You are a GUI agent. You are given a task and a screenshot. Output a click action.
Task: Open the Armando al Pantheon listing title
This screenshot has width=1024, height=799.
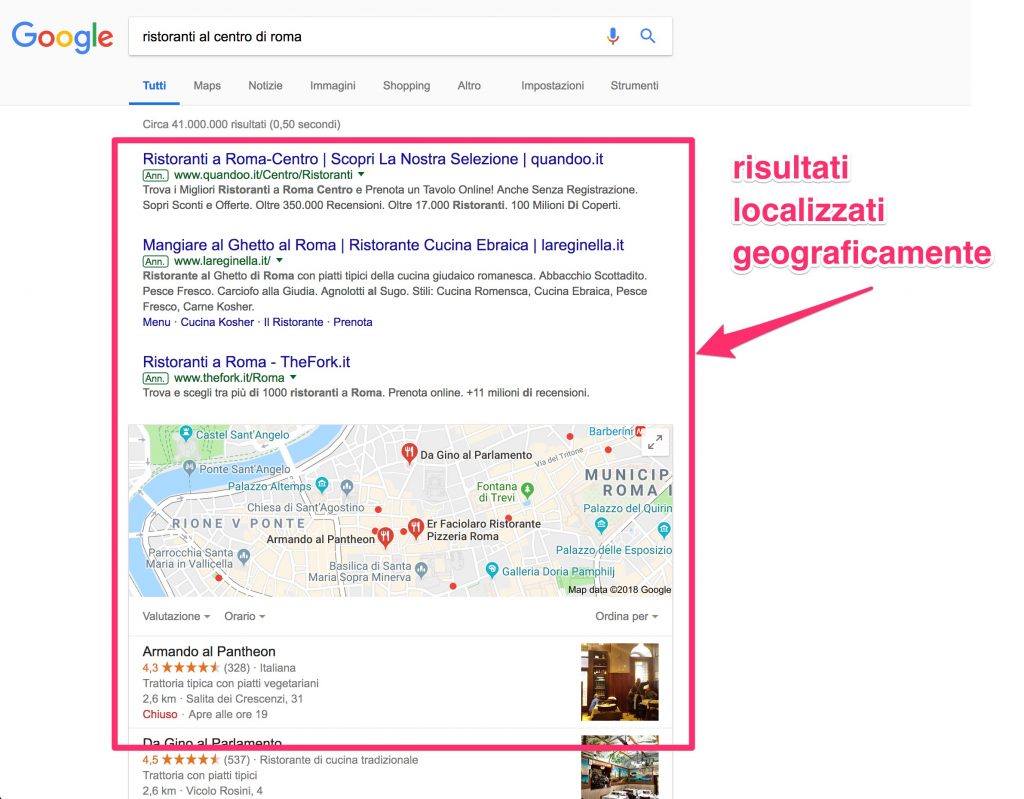tap(209, 651)
